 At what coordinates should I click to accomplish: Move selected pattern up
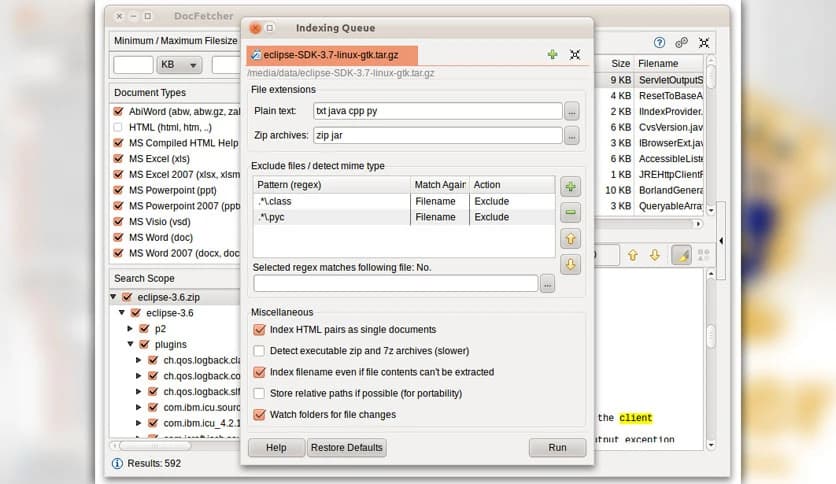[570, 239]
